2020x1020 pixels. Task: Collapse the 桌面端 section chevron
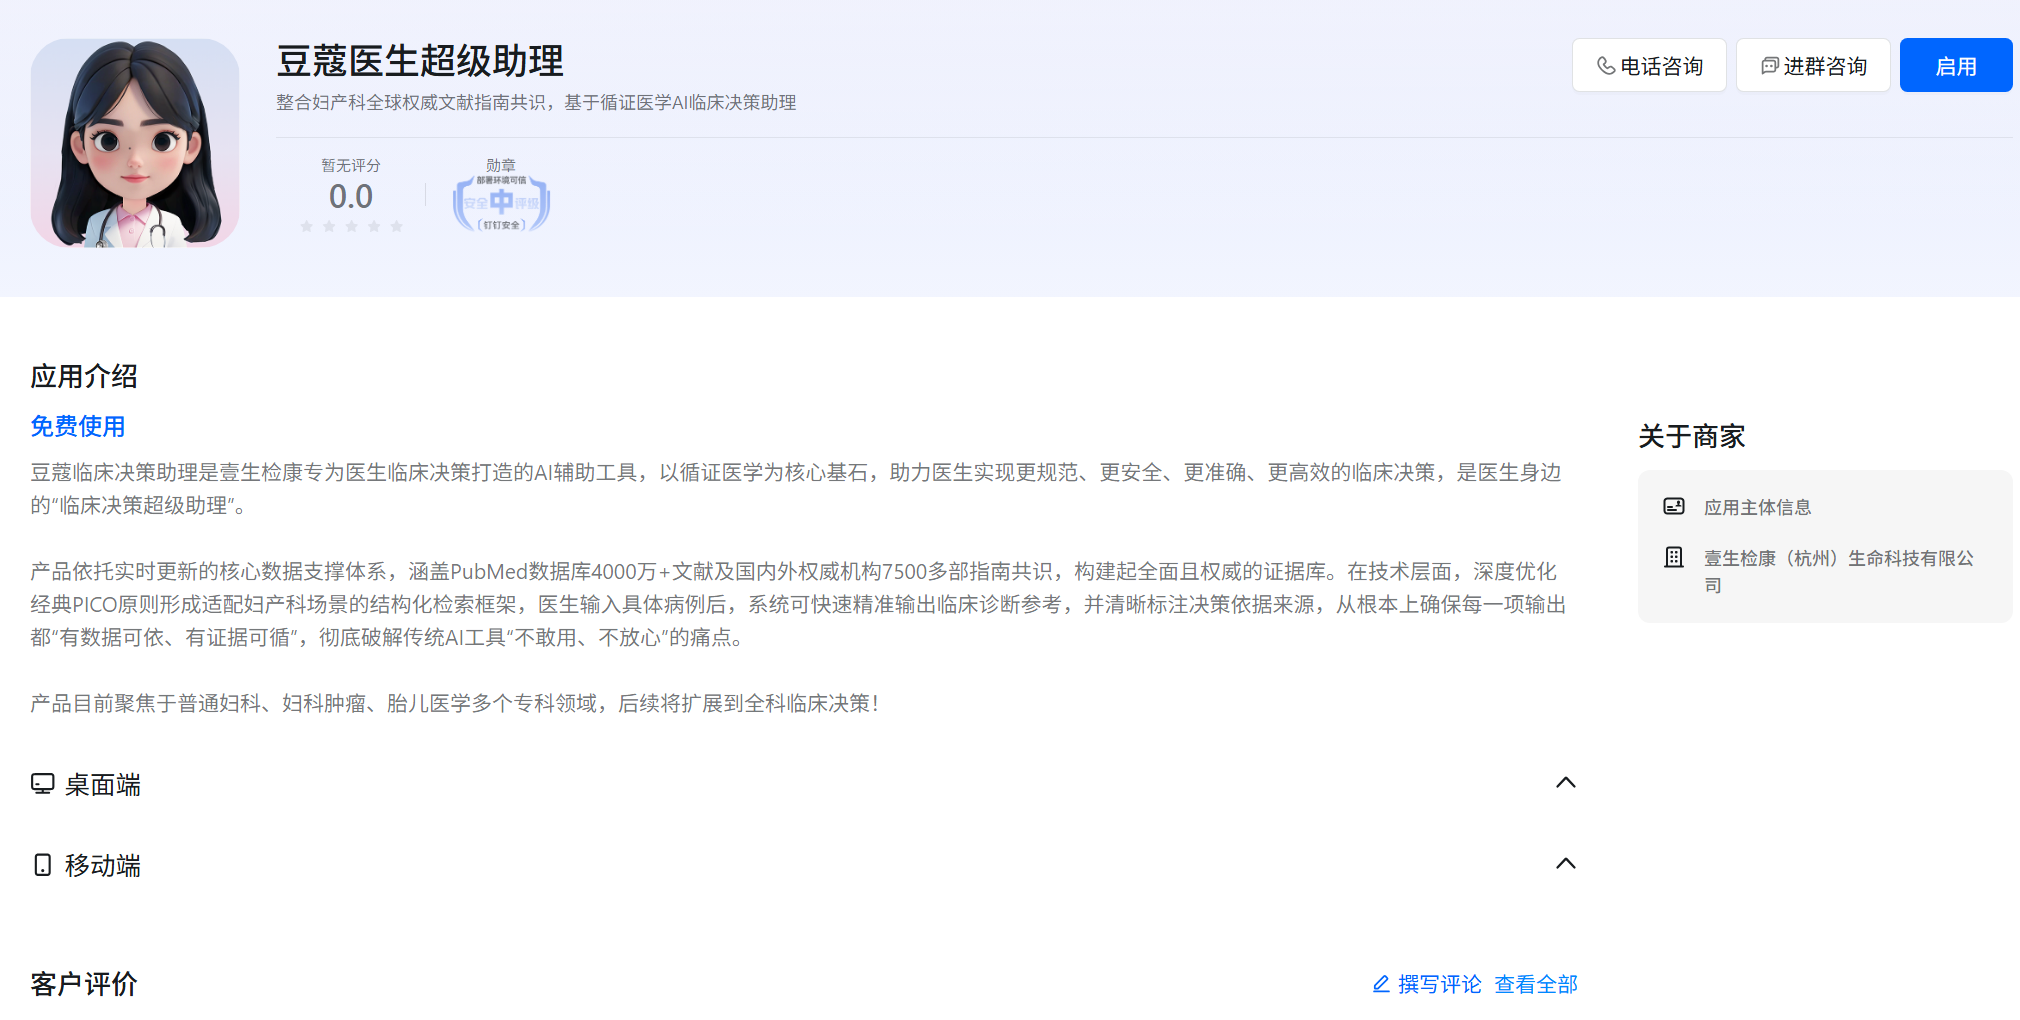[x=1566, y=784]
